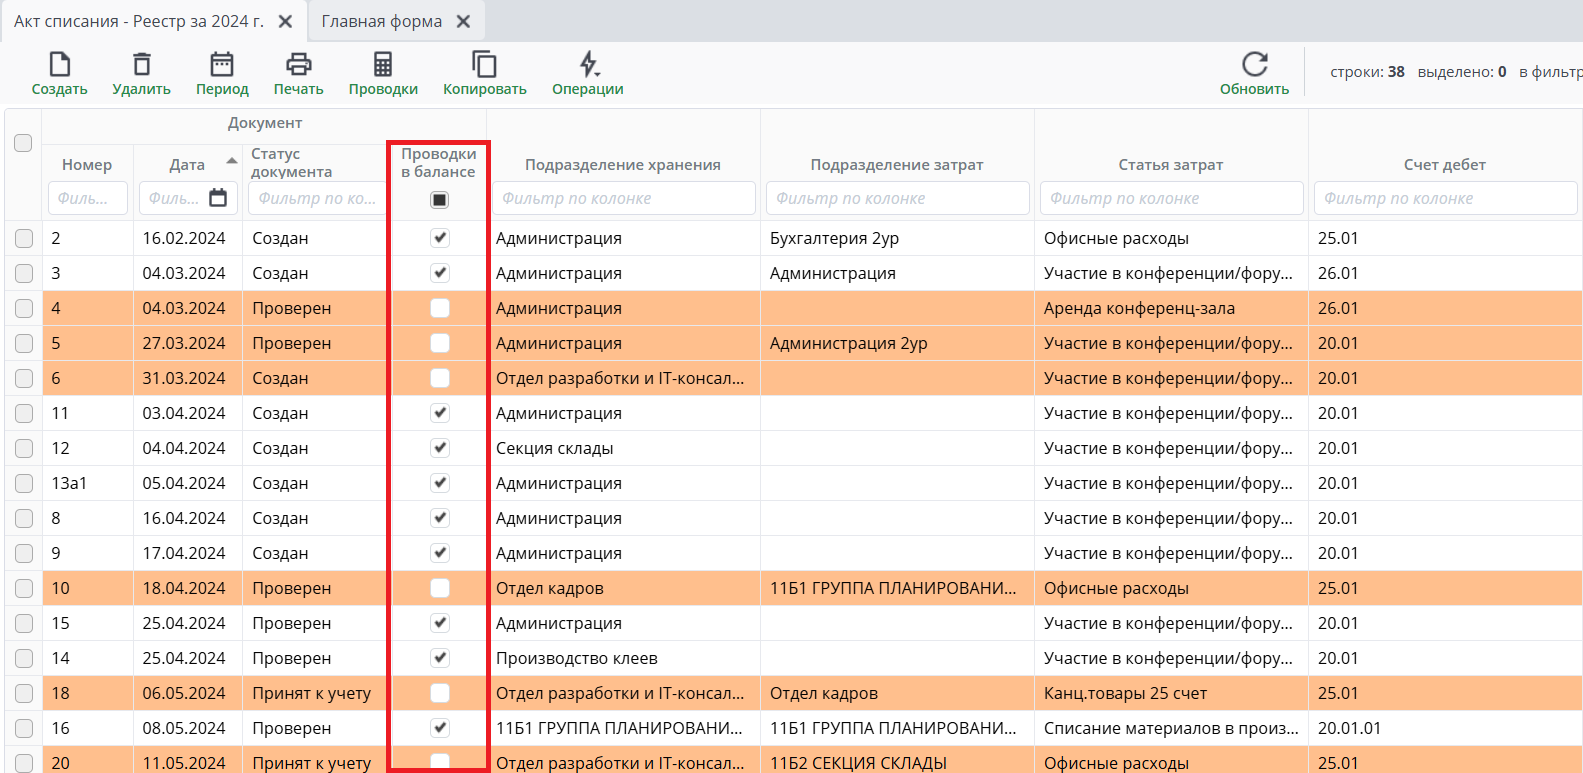Click filter field under Счет дебет

click(x=1444, y=198)
